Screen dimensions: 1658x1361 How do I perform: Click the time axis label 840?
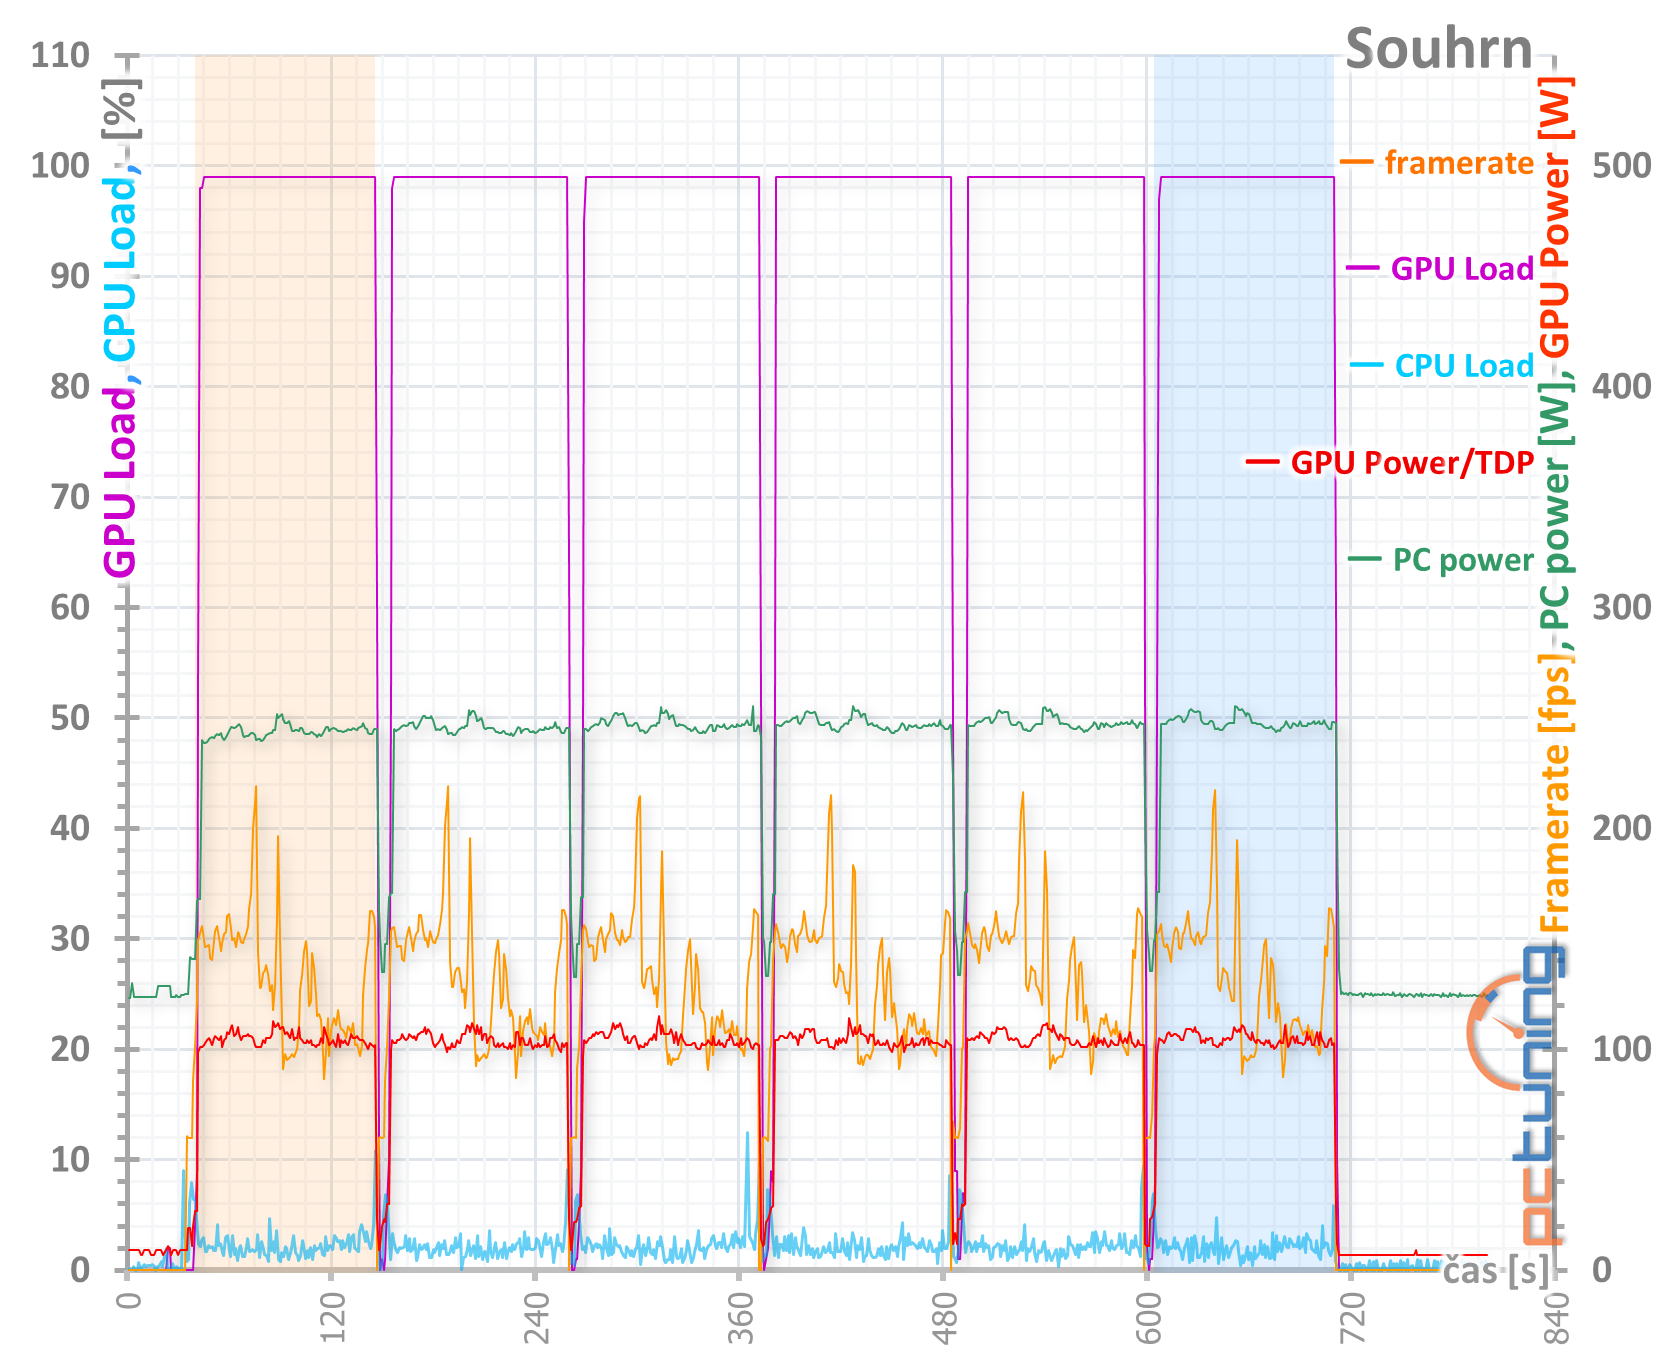click(x=1556, y=1320)
